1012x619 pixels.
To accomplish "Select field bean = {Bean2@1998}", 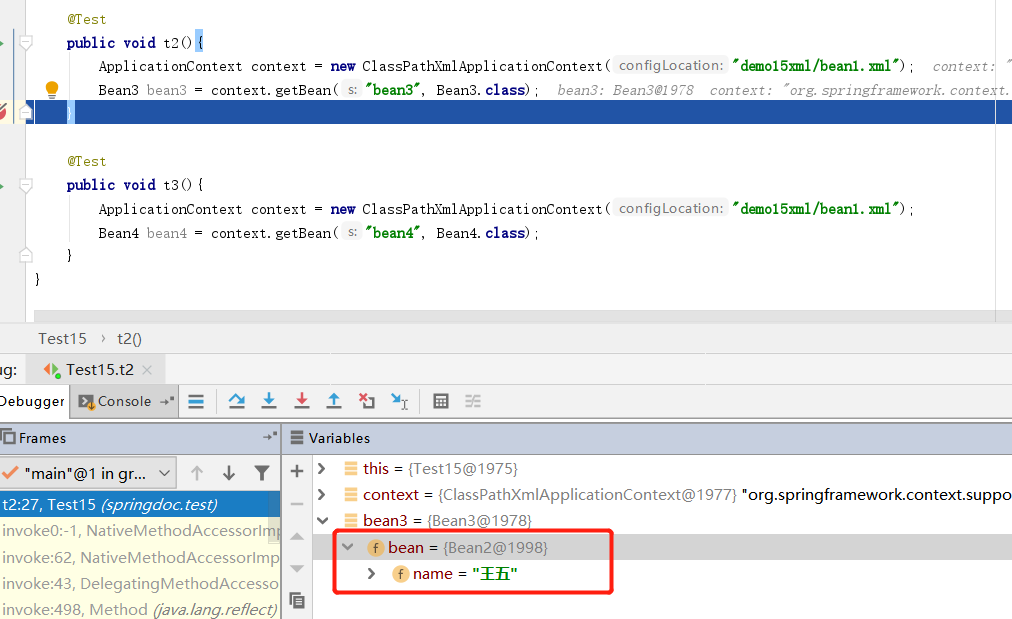I will pyautogui.click(x=467, y=547).
